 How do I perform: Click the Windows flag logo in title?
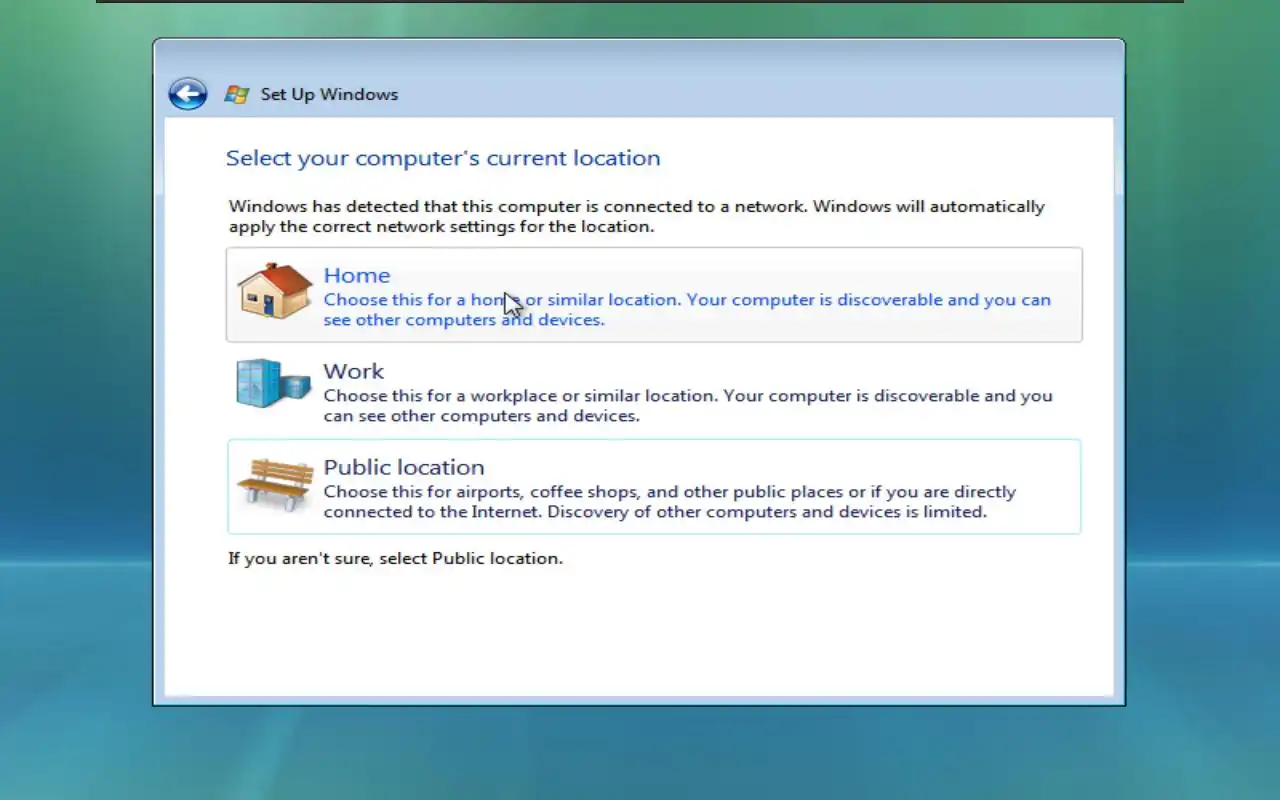click(x=236, y=94)
